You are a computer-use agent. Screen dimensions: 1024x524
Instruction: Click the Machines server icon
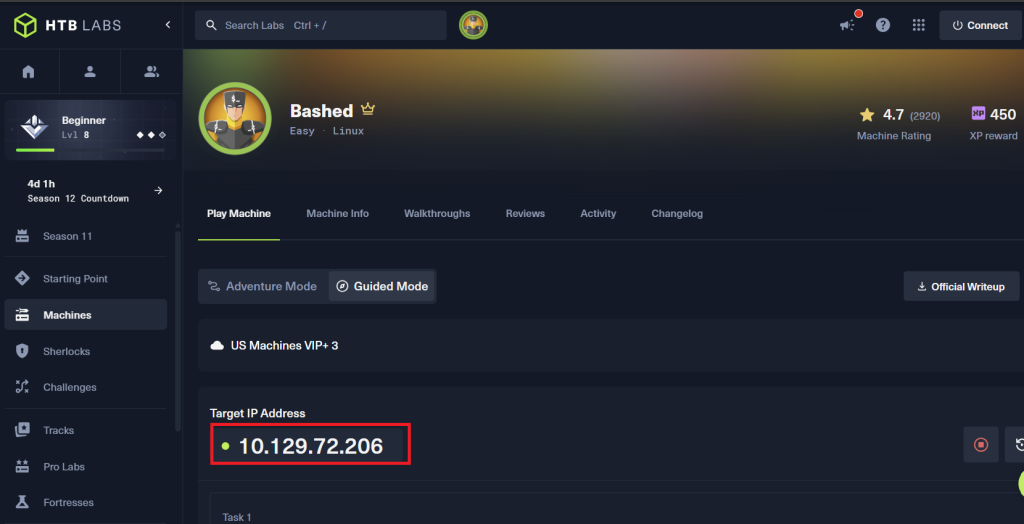tap(22, 315)
